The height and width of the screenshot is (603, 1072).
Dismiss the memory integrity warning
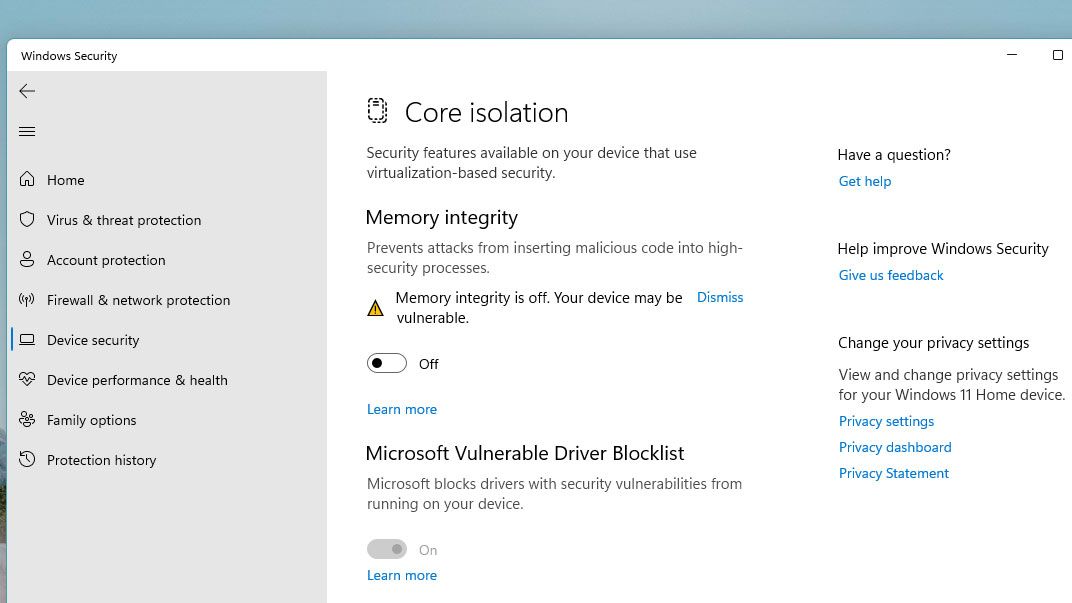click(719, 297)
